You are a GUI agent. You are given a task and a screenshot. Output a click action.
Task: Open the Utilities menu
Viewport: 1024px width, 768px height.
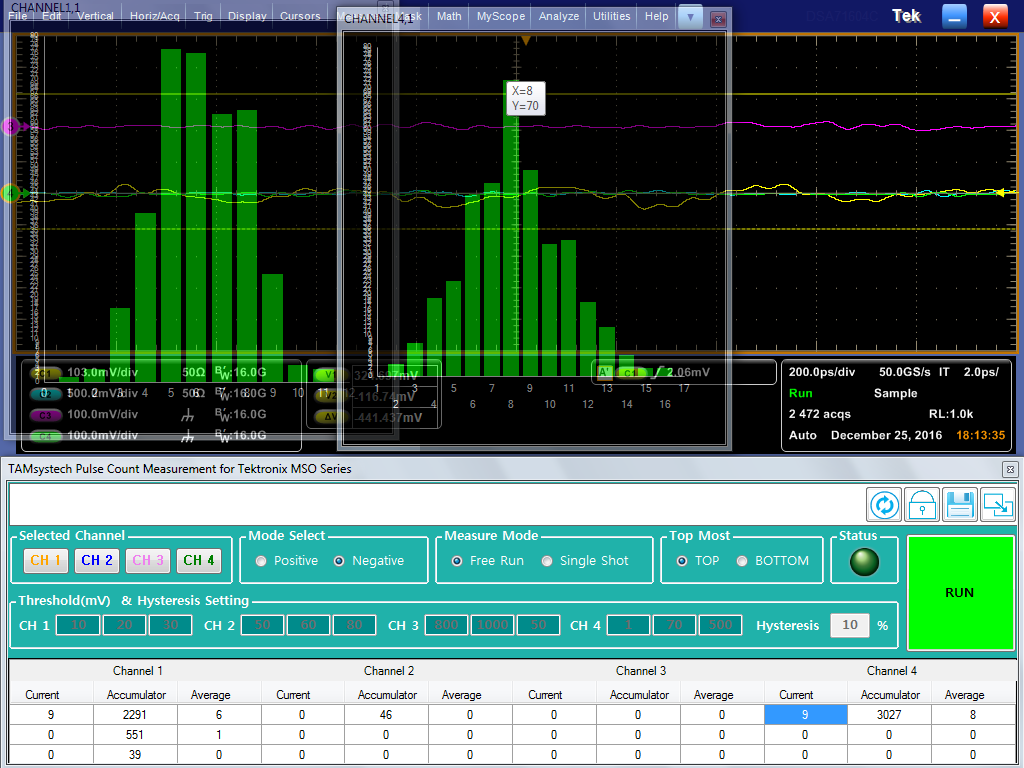pos(611,16)
